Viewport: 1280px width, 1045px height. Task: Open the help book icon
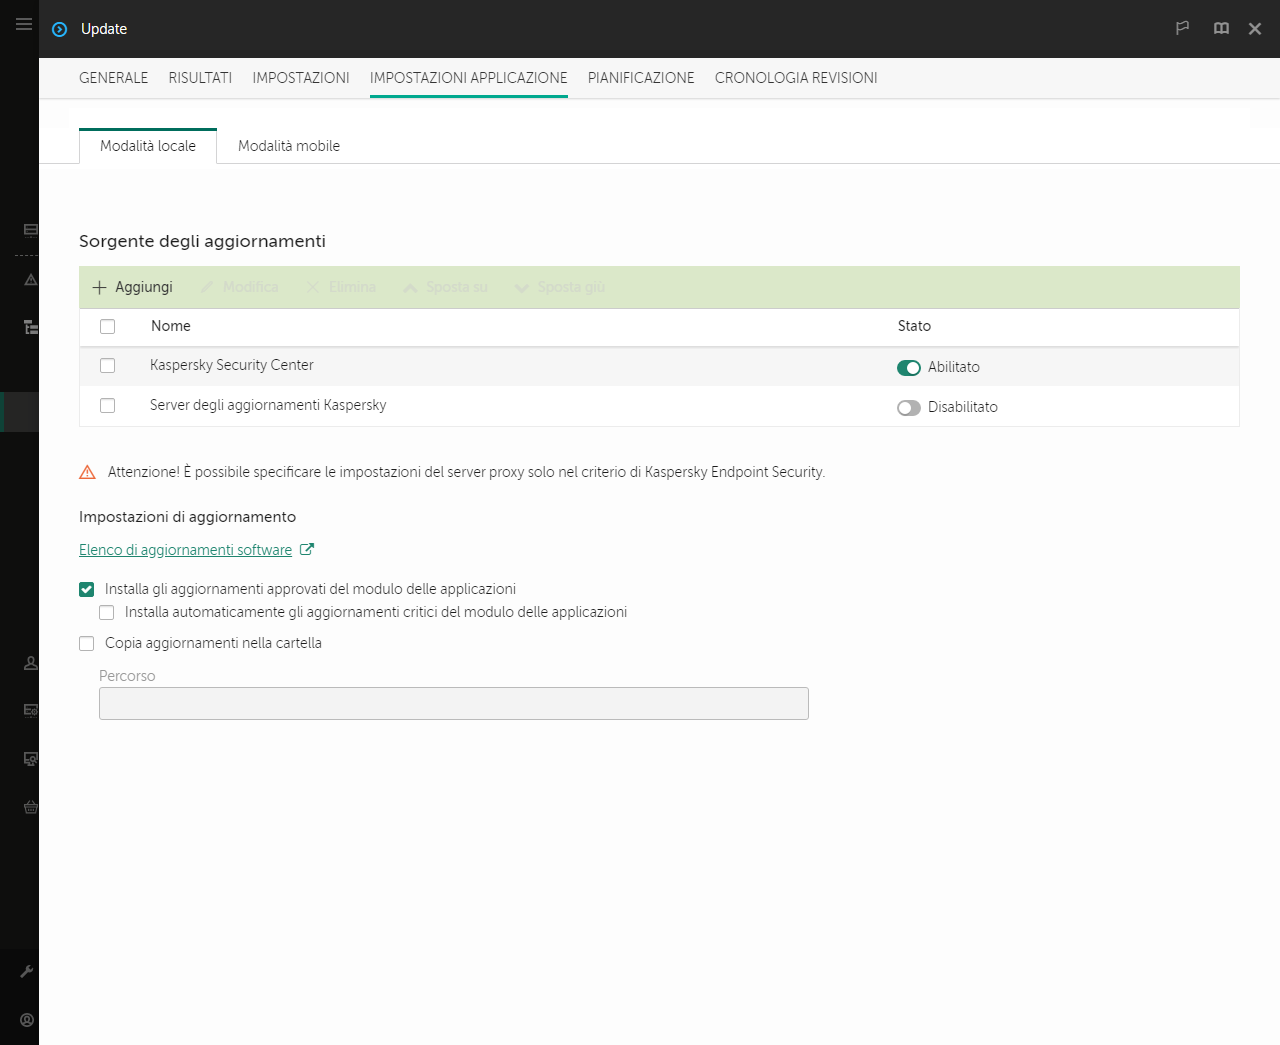pyautogui.click(x=1221, y=28)
